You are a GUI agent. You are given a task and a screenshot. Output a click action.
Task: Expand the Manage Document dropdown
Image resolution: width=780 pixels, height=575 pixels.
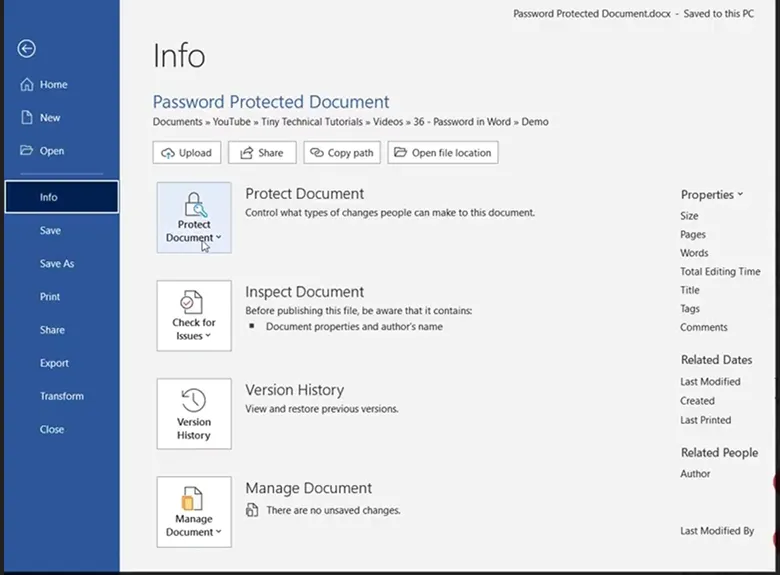click(194, 512)
